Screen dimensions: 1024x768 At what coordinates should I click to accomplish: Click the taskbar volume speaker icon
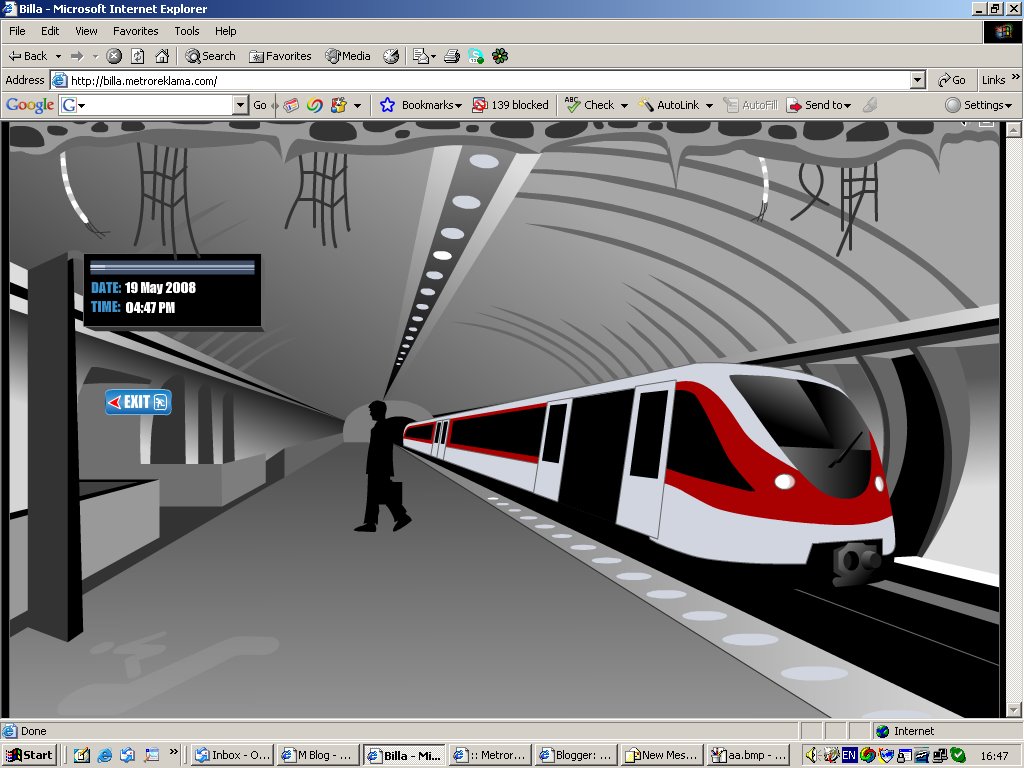(x=811, y=755)
